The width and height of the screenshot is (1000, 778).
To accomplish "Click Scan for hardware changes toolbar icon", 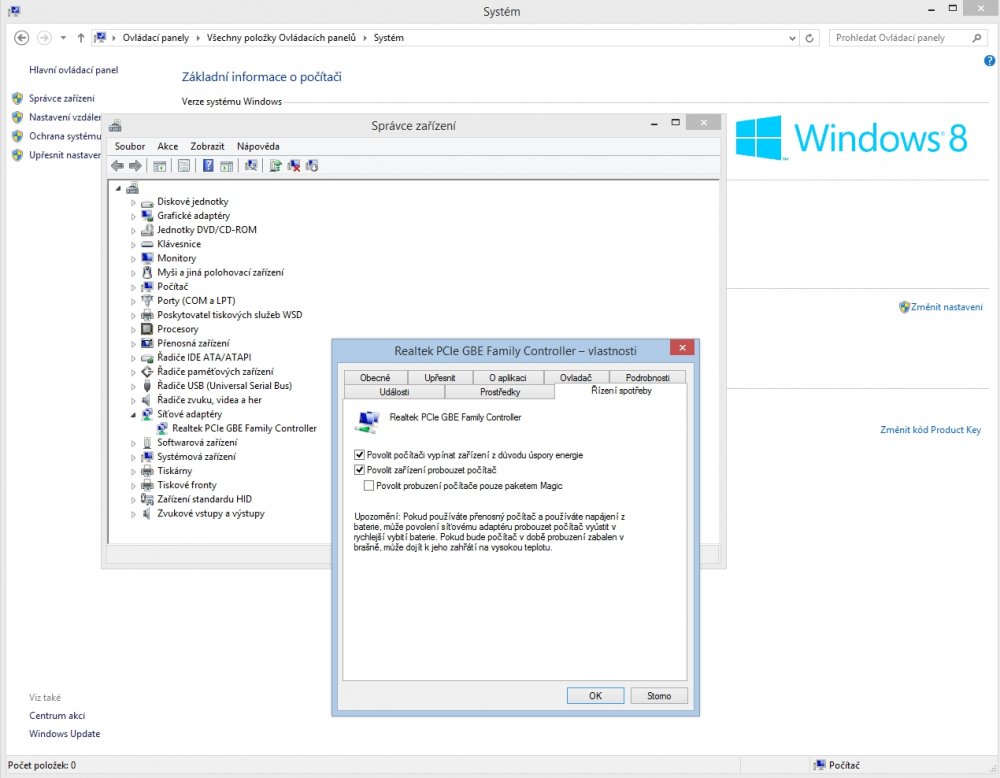I will point(251,166).
